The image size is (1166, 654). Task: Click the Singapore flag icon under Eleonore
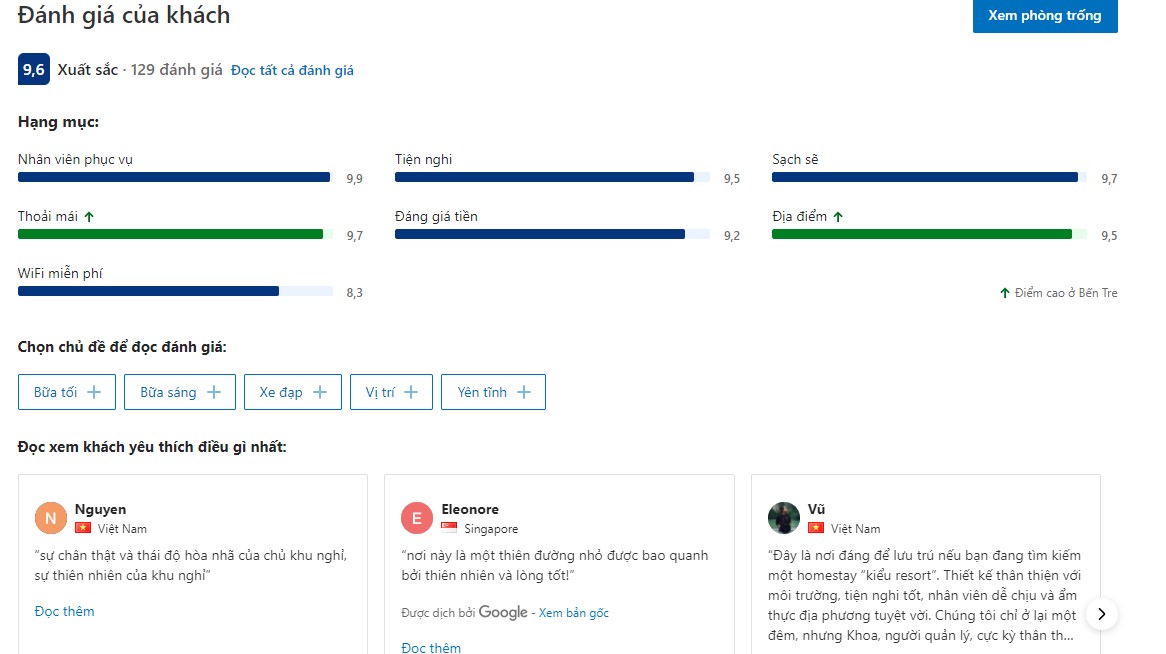click(x=449, y=528)
